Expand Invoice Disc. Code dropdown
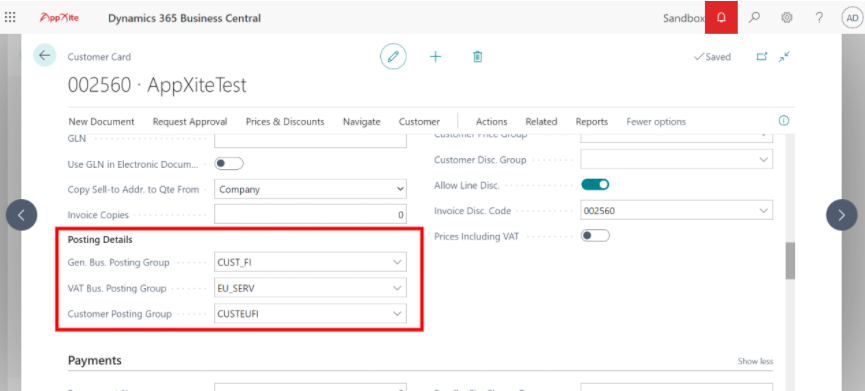Viewport: 865px width, 391px height. pyautogui.click(x=763, y=211)
